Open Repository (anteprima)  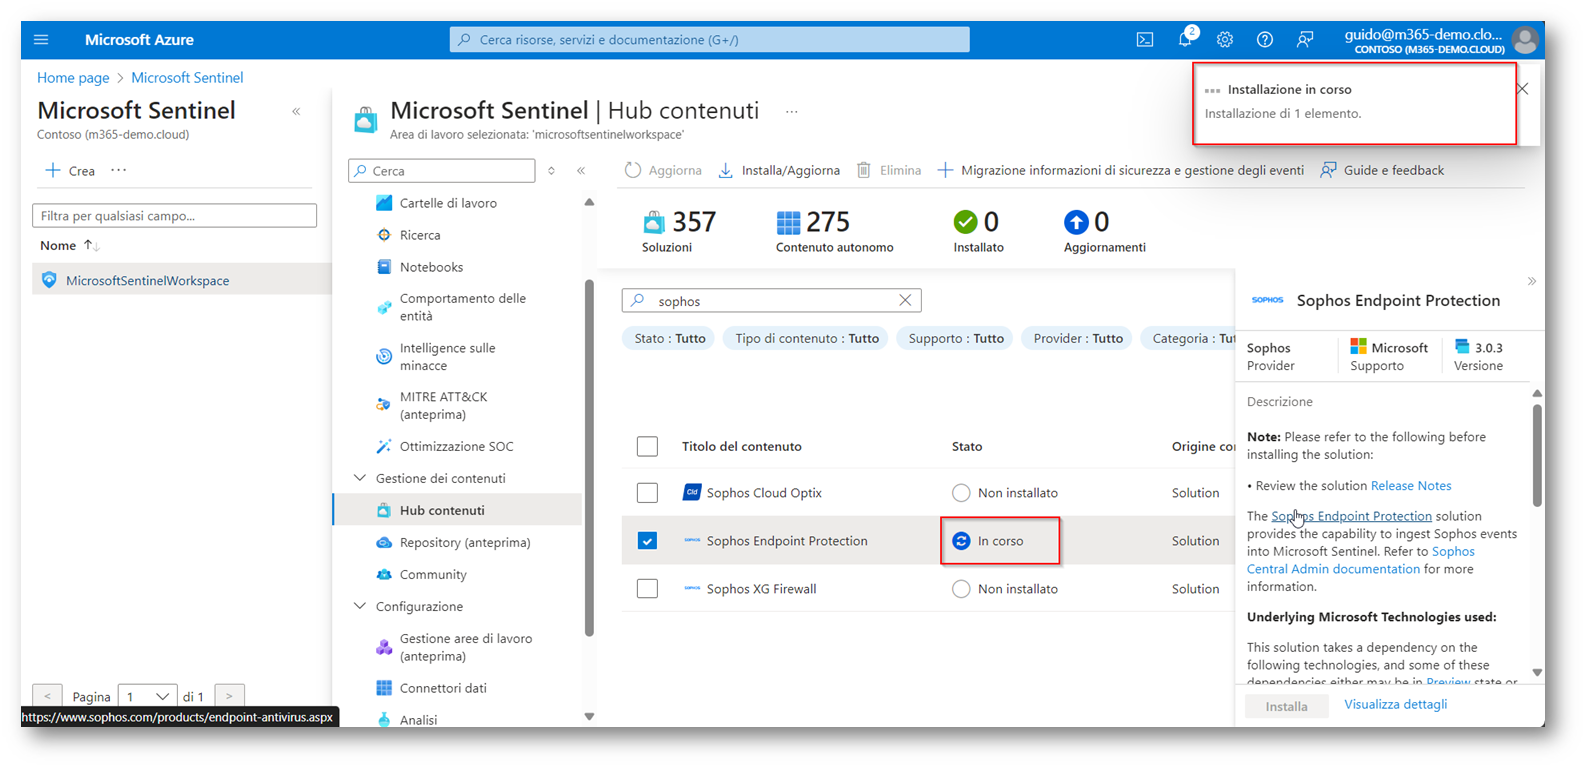tap(456, 542)
